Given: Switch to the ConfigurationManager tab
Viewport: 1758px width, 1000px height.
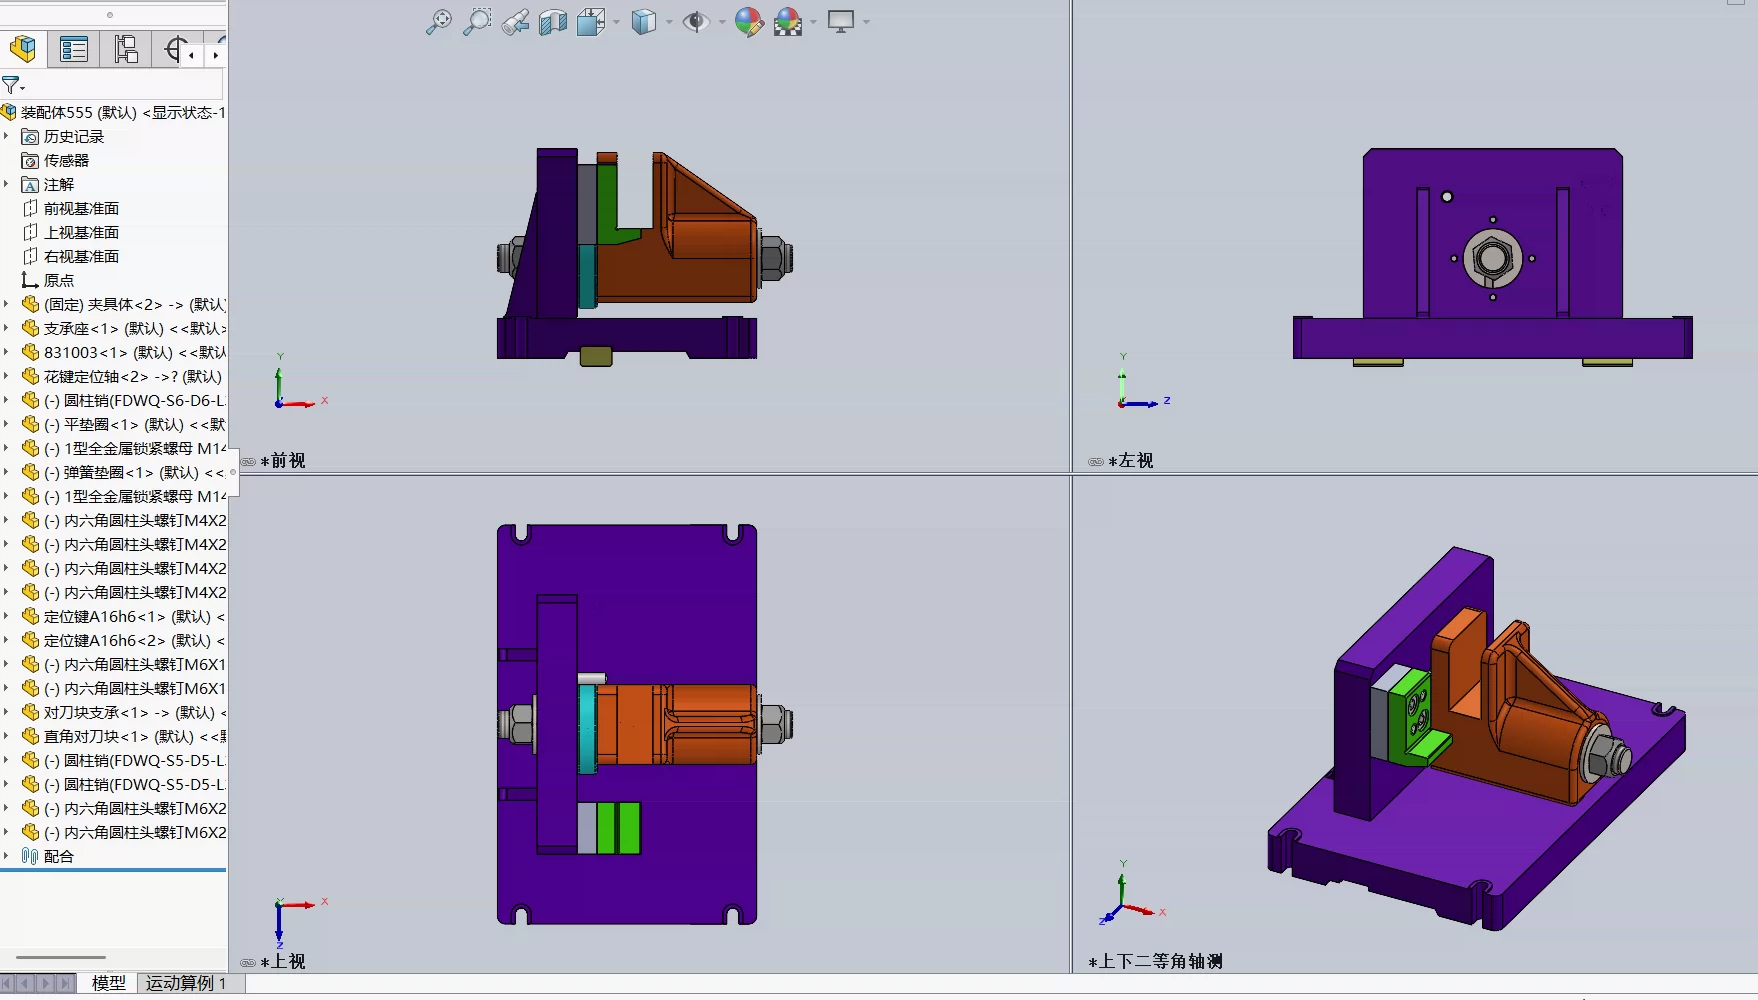Looking at the screenshot, I should point(126,49).
